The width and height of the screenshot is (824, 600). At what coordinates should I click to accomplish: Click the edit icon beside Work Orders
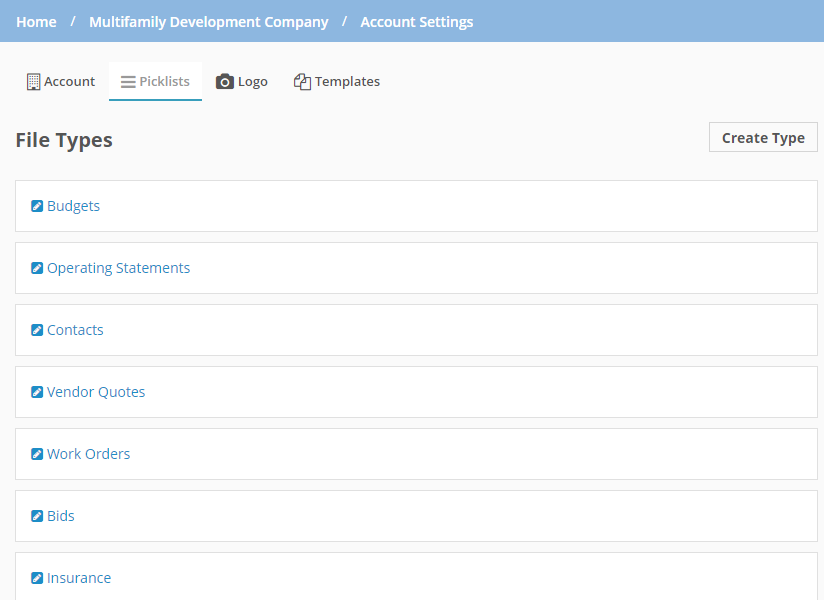click(x=37, y=454)
